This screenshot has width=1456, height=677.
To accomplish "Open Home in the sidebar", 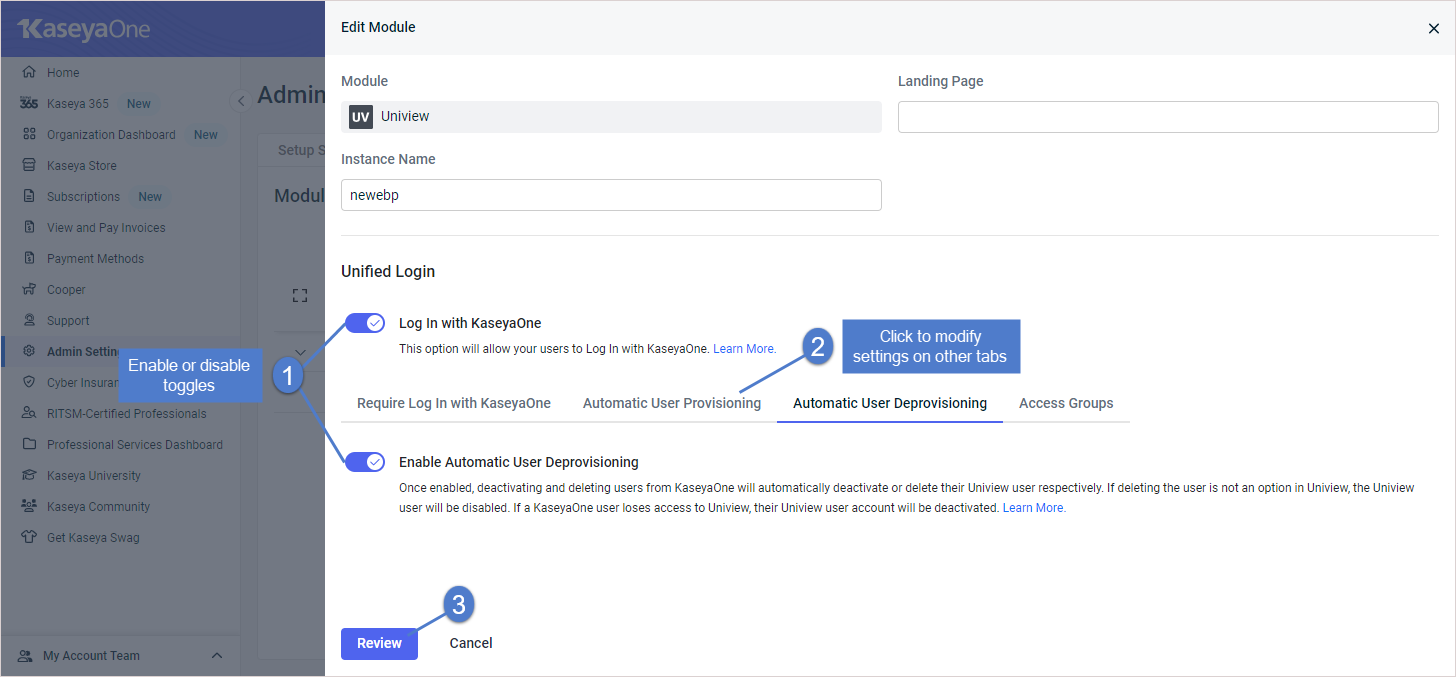I will click(x=63, y=72).
